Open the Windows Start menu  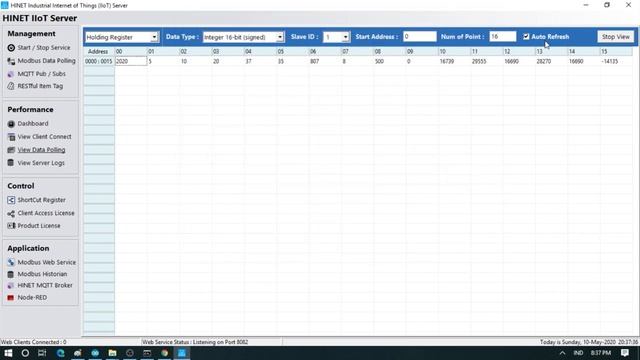click(x=8, y=353)
